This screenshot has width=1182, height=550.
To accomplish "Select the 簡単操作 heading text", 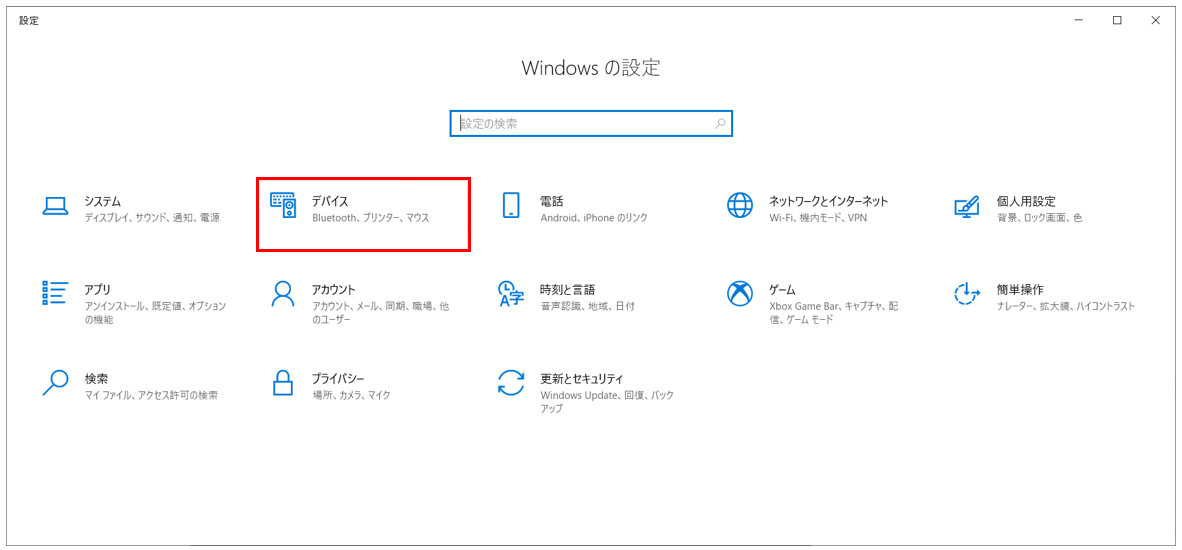I will (x=1020, y=289).
